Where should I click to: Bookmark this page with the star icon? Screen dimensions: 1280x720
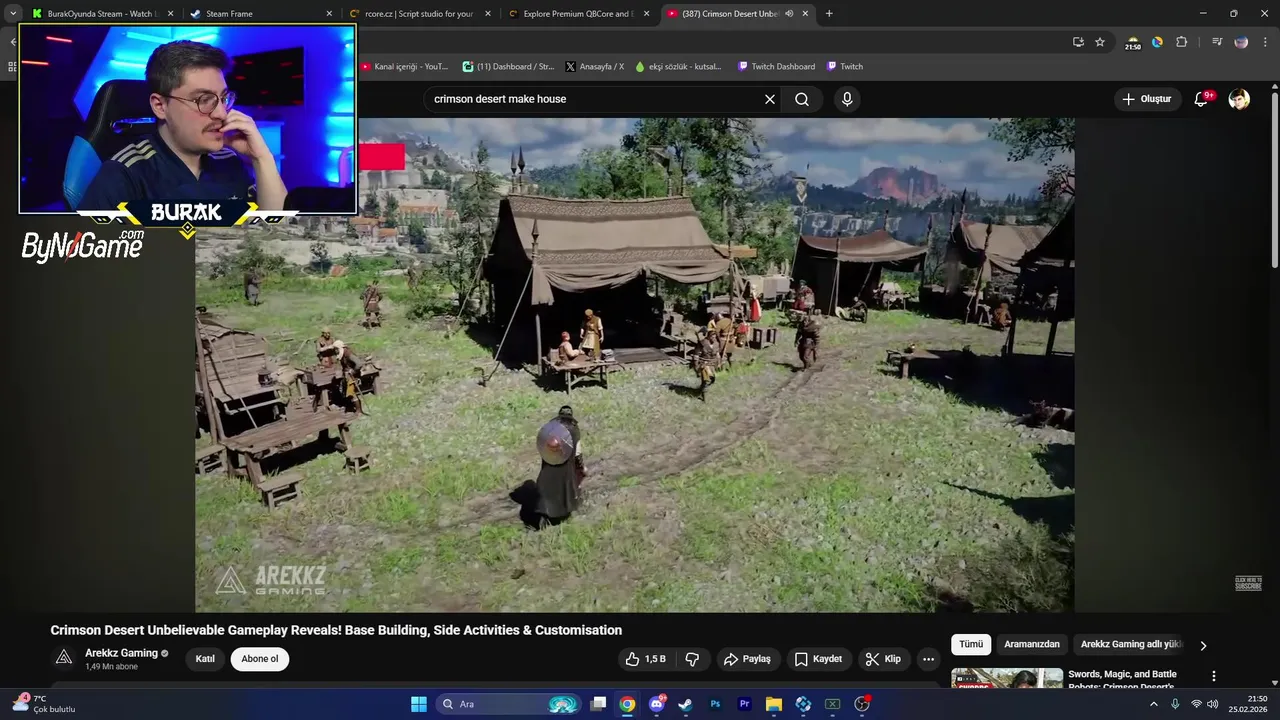[1100, 42]
